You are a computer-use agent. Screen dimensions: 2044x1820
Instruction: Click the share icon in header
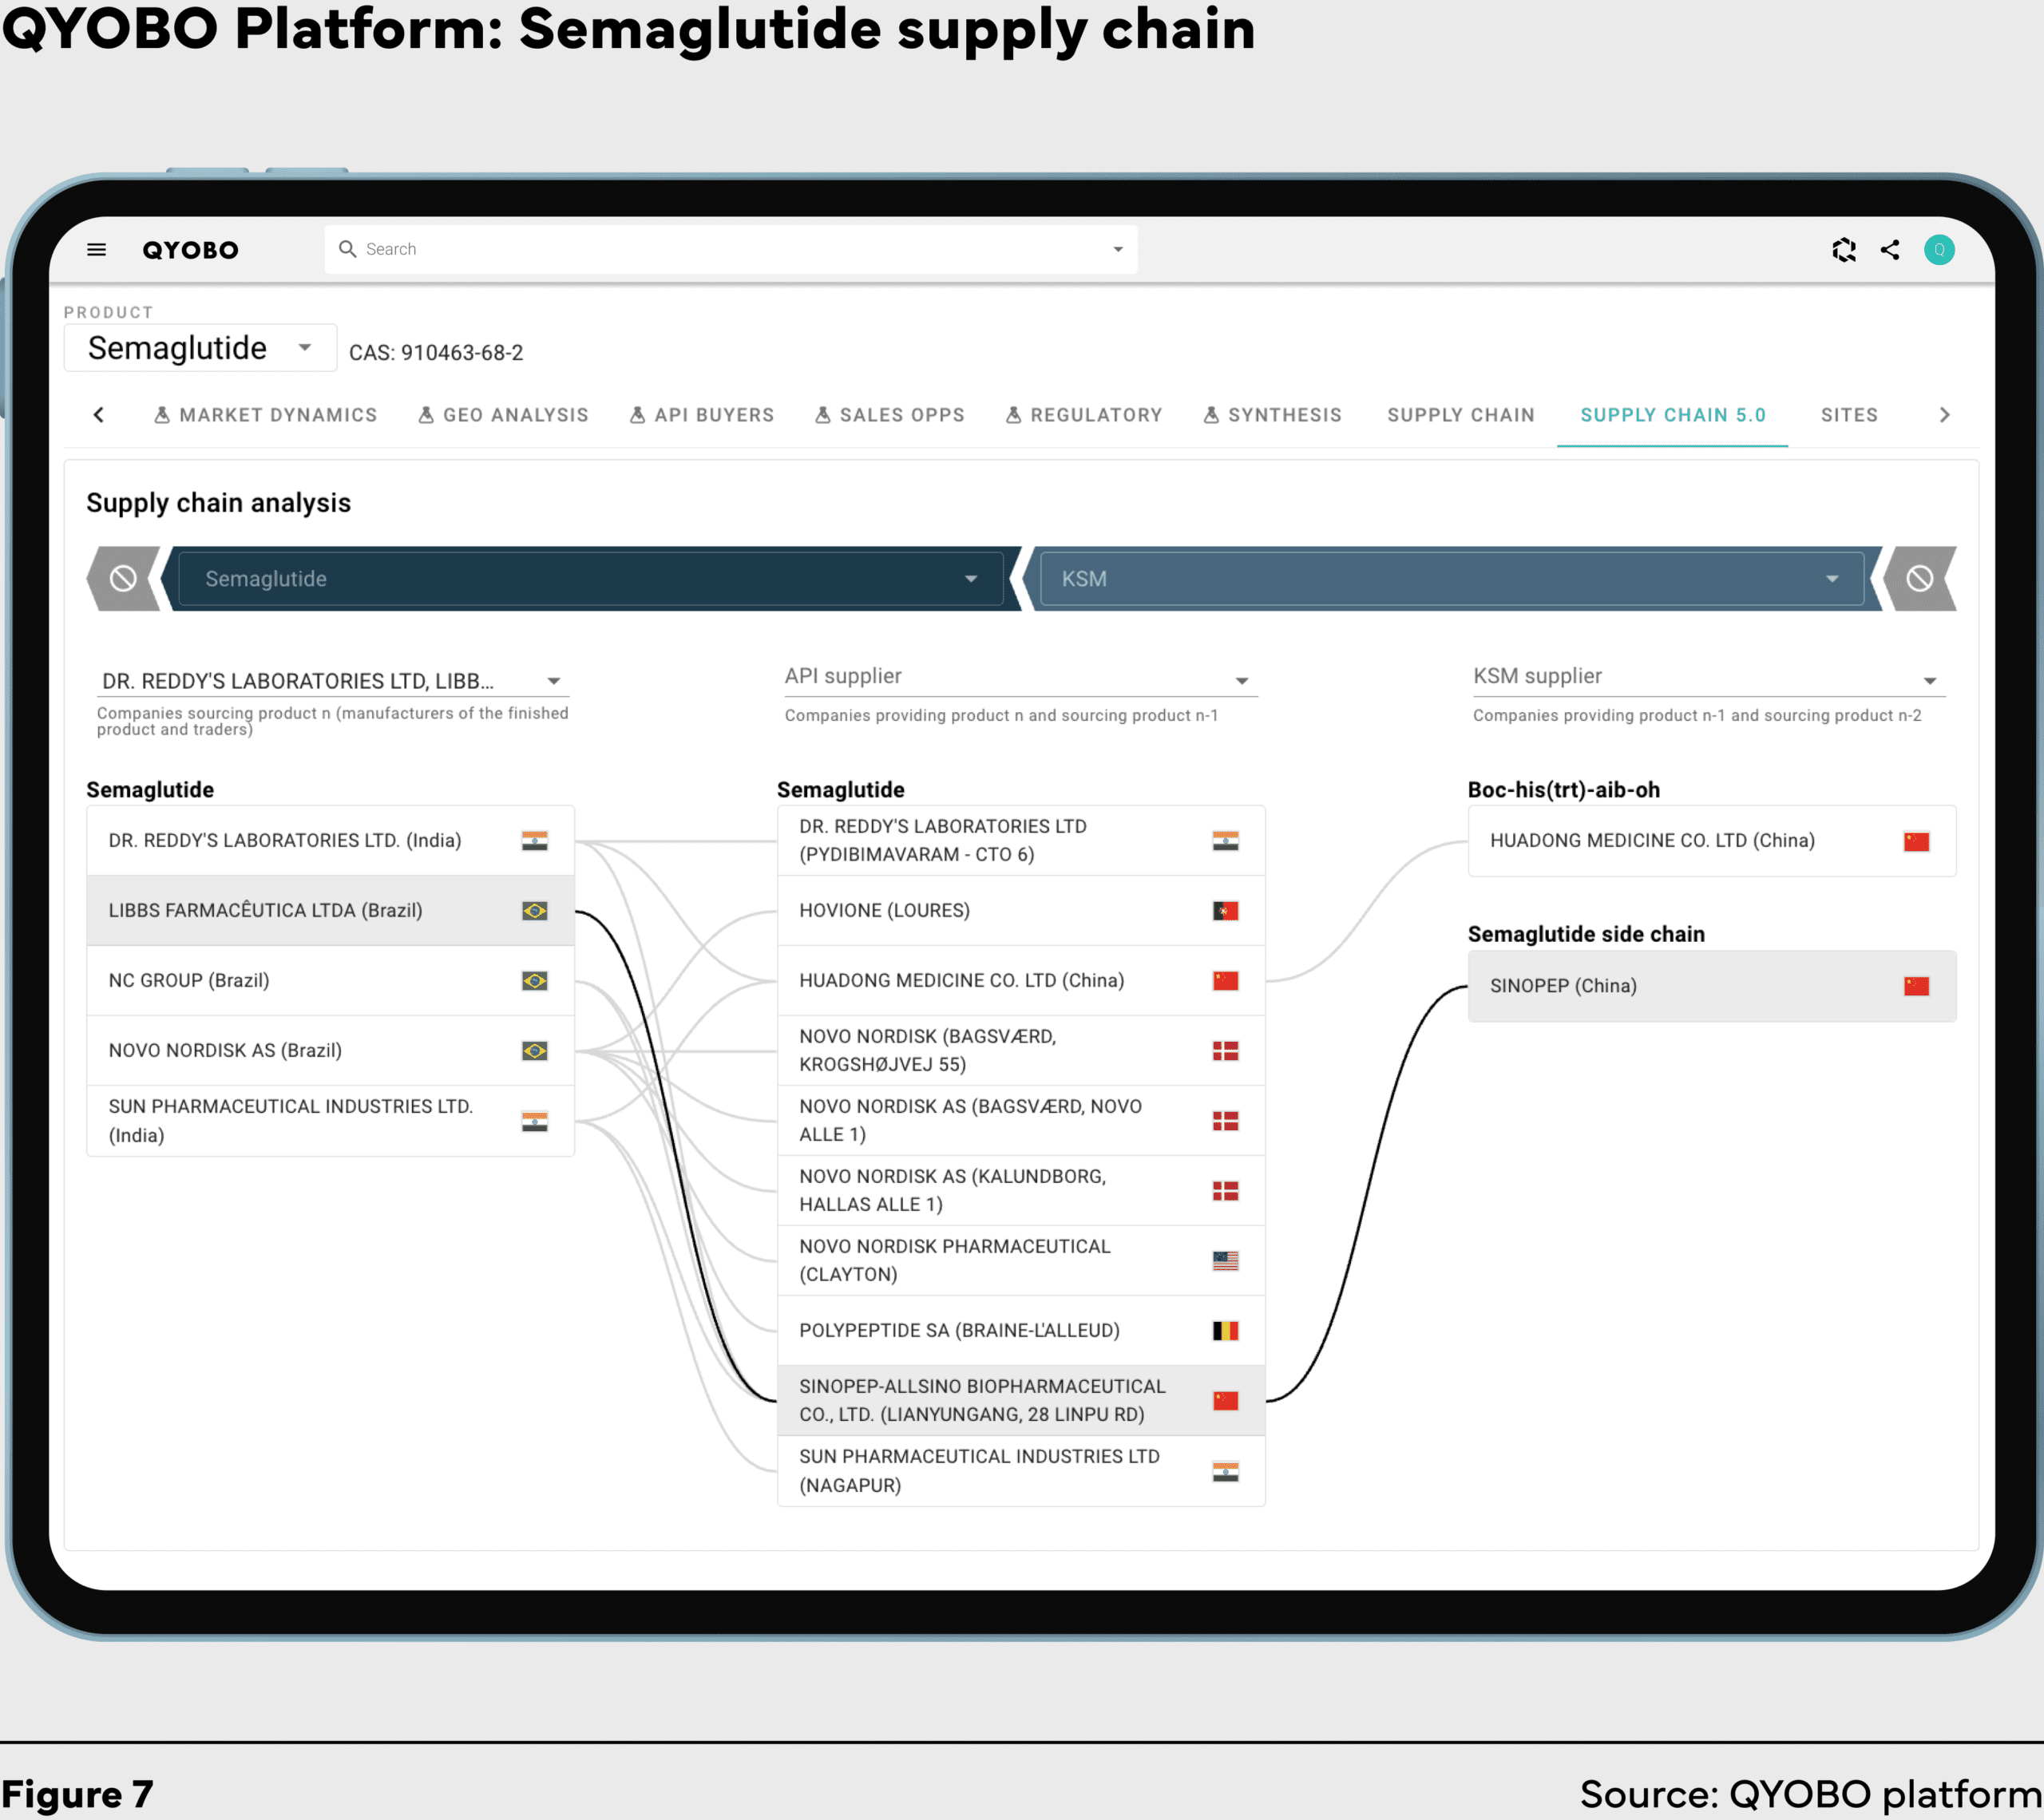click(x=1890, y=250)
